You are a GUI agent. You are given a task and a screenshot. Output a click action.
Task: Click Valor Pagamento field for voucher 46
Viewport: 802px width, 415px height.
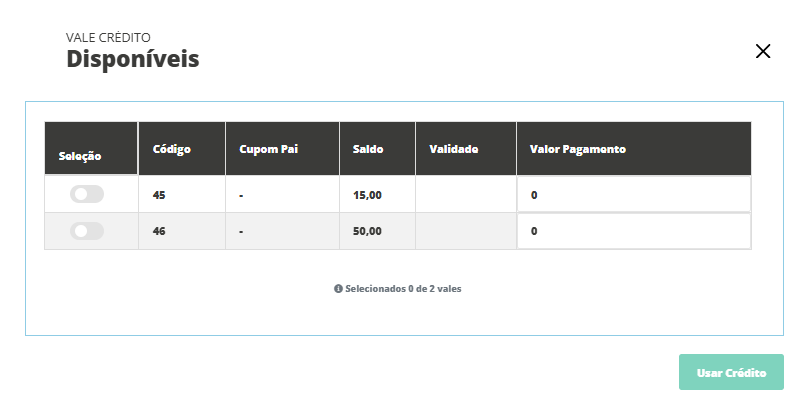(633, 231)
